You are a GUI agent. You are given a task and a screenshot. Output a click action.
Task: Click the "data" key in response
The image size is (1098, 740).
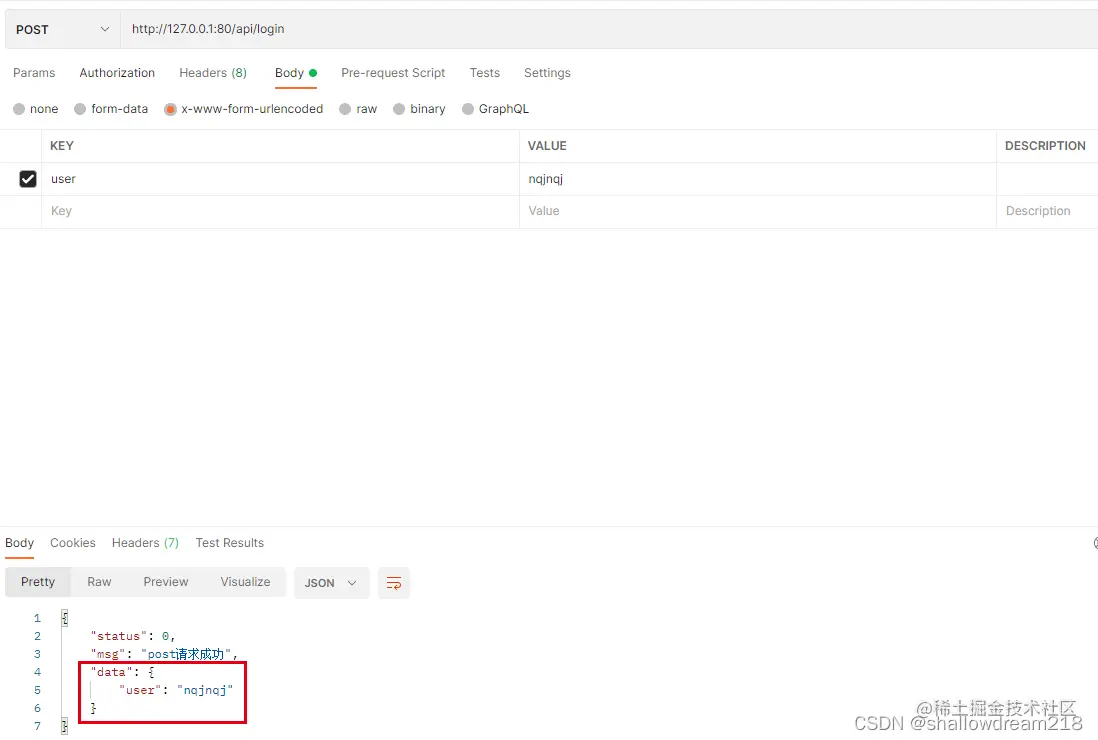(111, 672)
